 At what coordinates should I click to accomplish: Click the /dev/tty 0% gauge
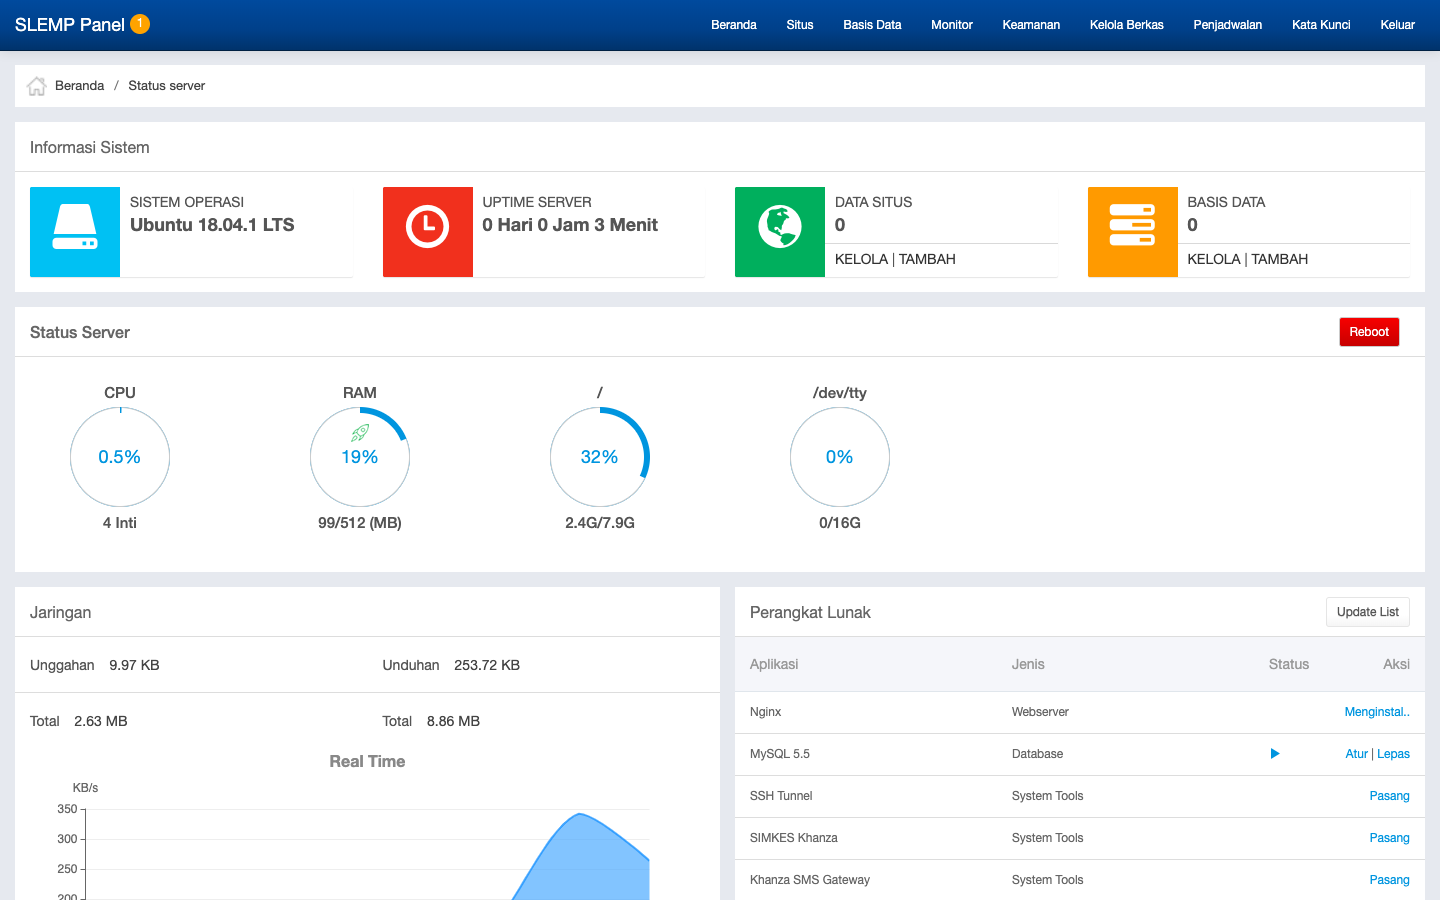tap(840, 457)
